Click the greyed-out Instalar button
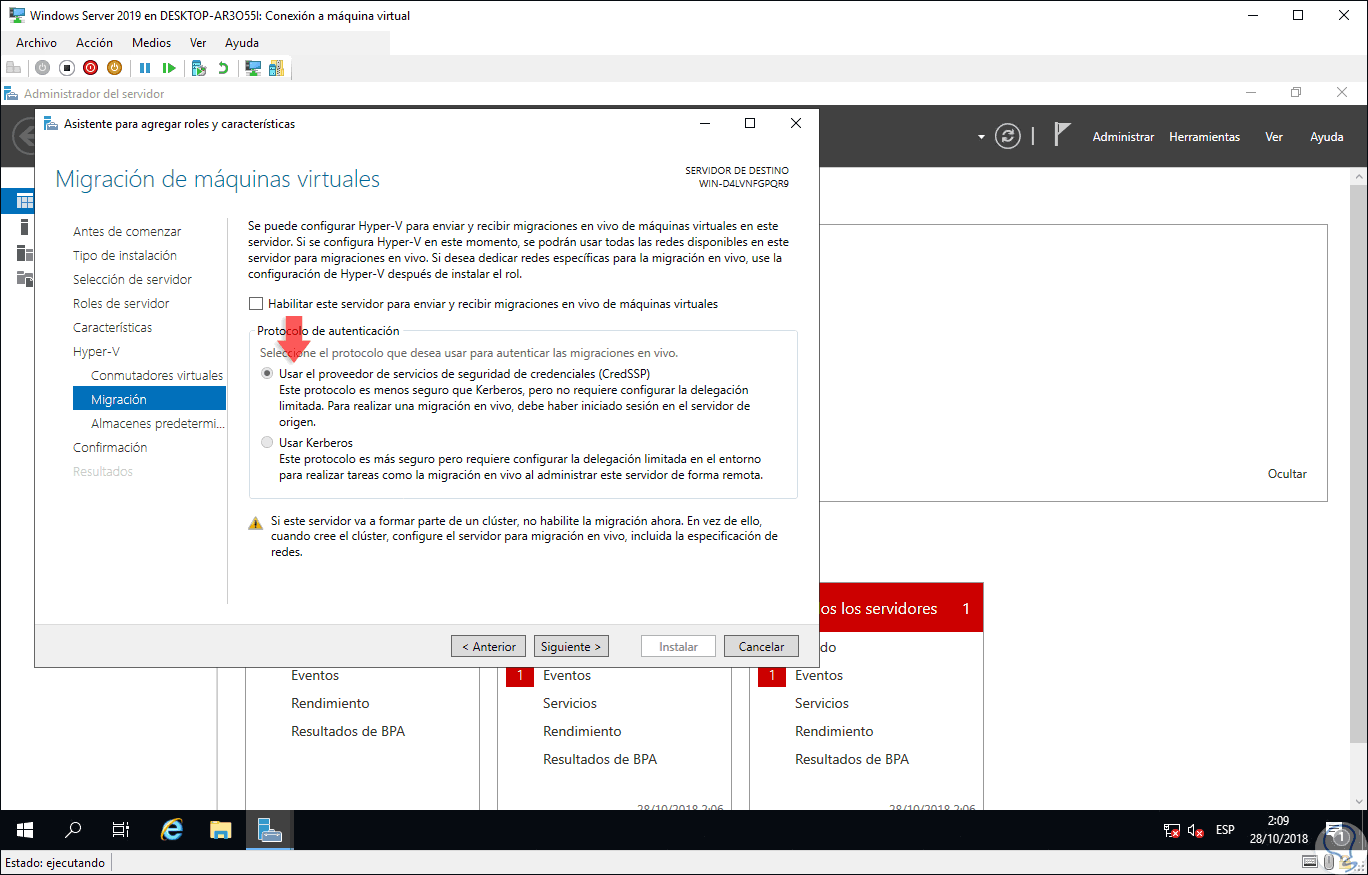The height and width of the screenshot is (875, 1368). [x=678, y=646]
